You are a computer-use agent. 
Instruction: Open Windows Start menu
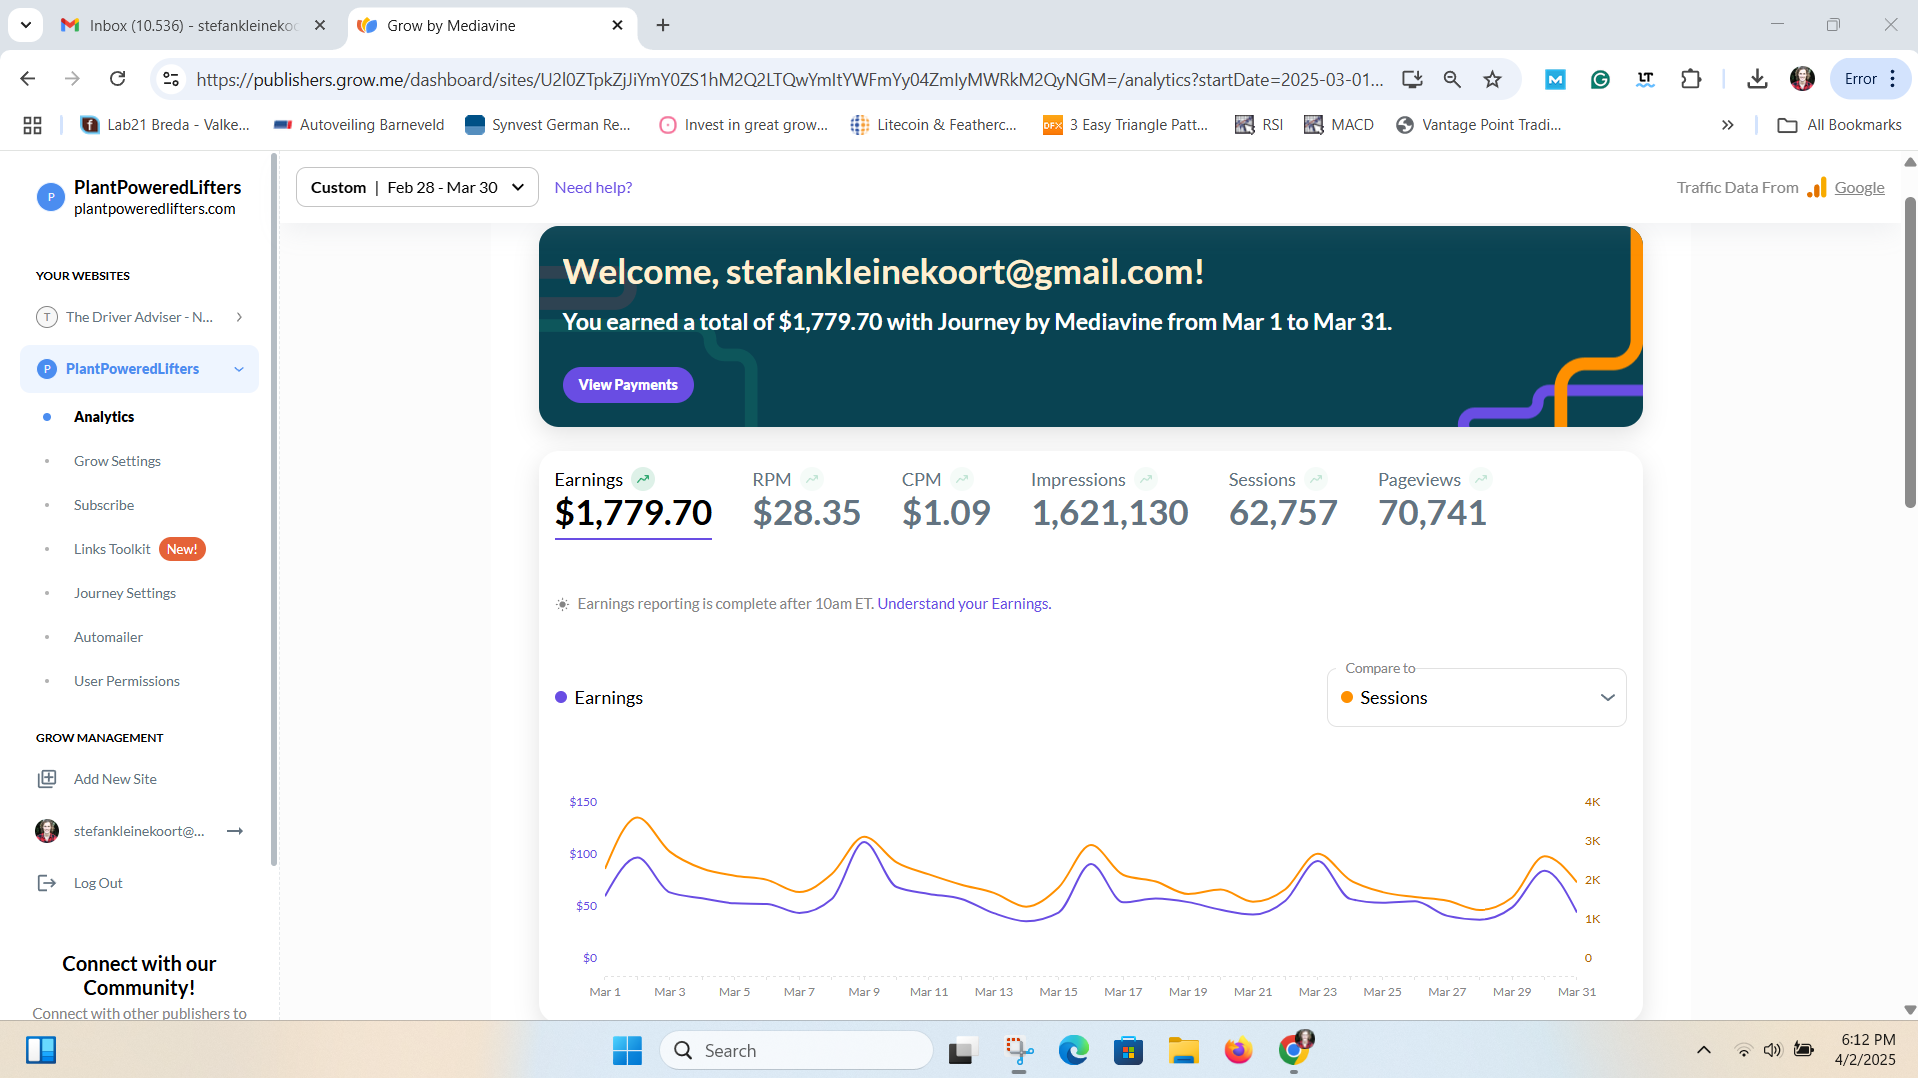[627, 1050]
